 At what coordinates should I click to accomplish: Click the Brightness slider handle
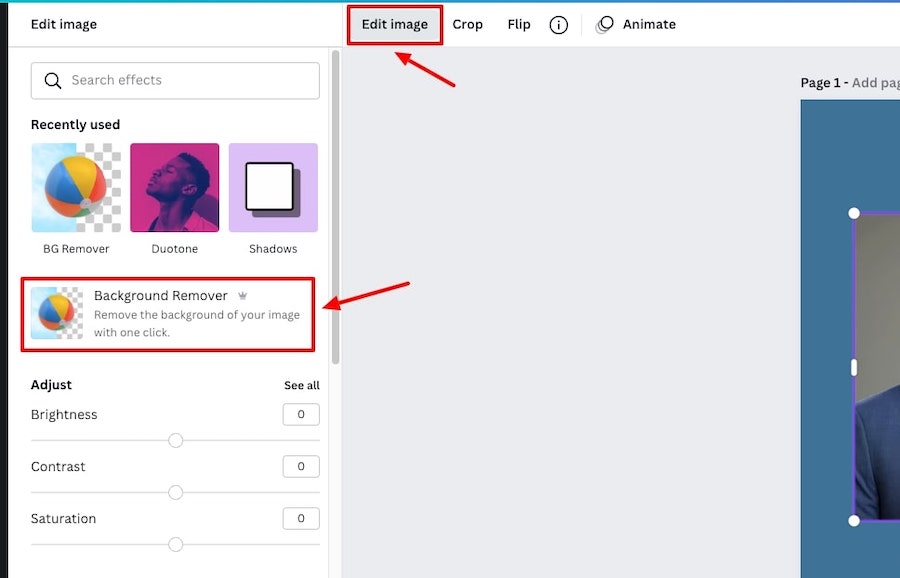point(176,440)
